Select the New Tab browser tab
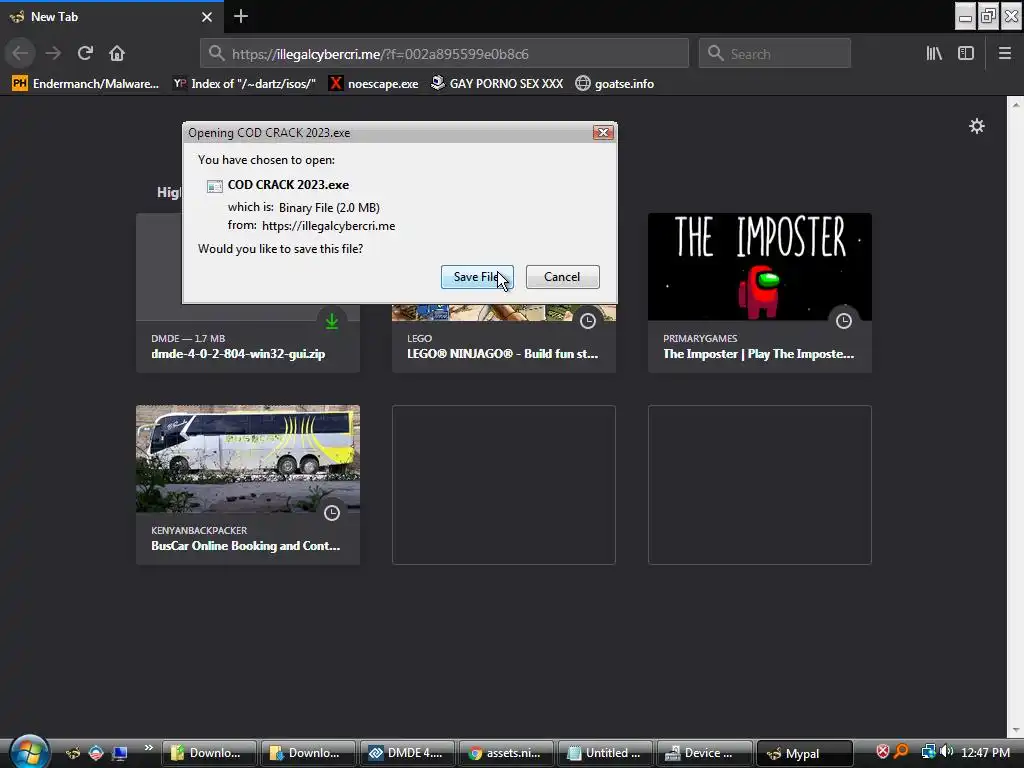Viewport: 1024px width, 768px height. pos(112,17)
